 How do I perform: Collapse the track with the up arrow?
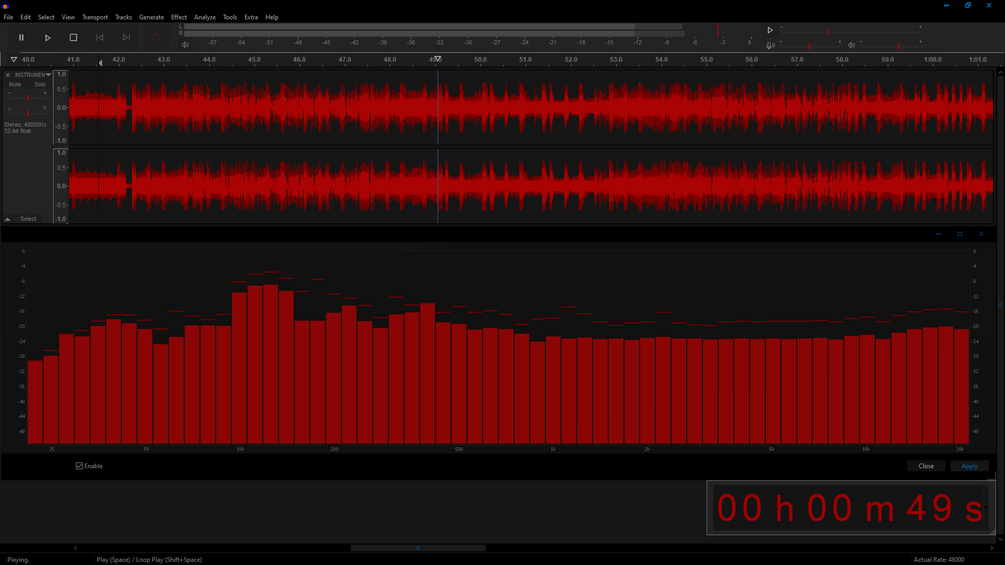click(8, 219)
